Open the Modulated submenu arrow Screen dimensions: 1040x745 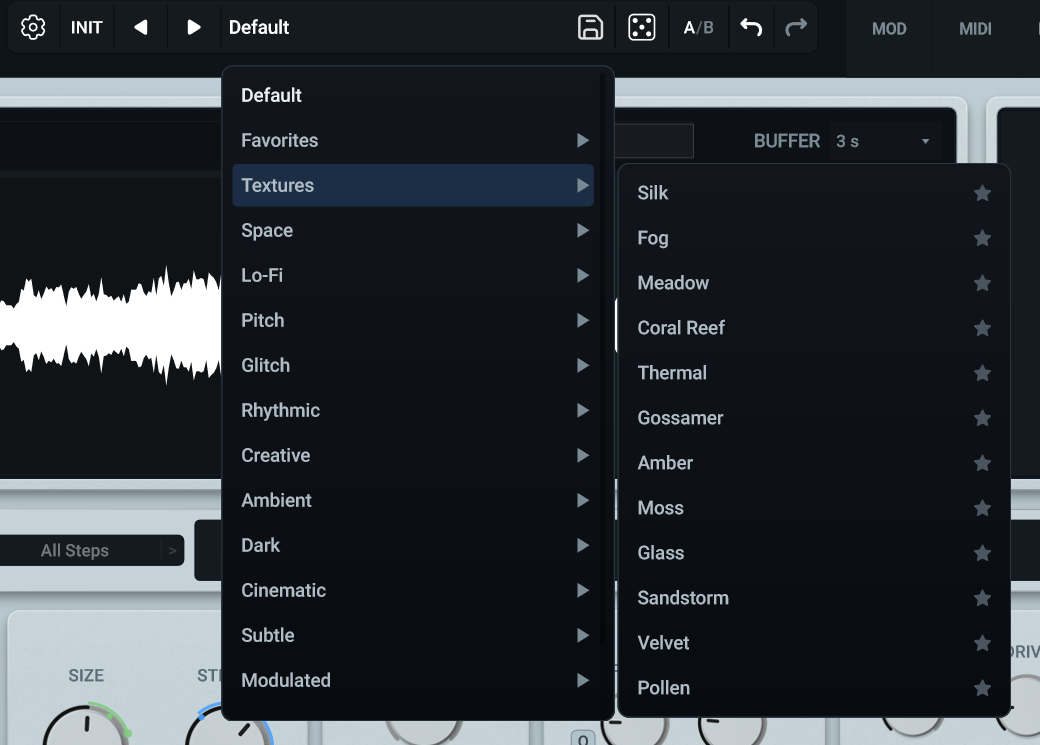click(x=582, y=680)
